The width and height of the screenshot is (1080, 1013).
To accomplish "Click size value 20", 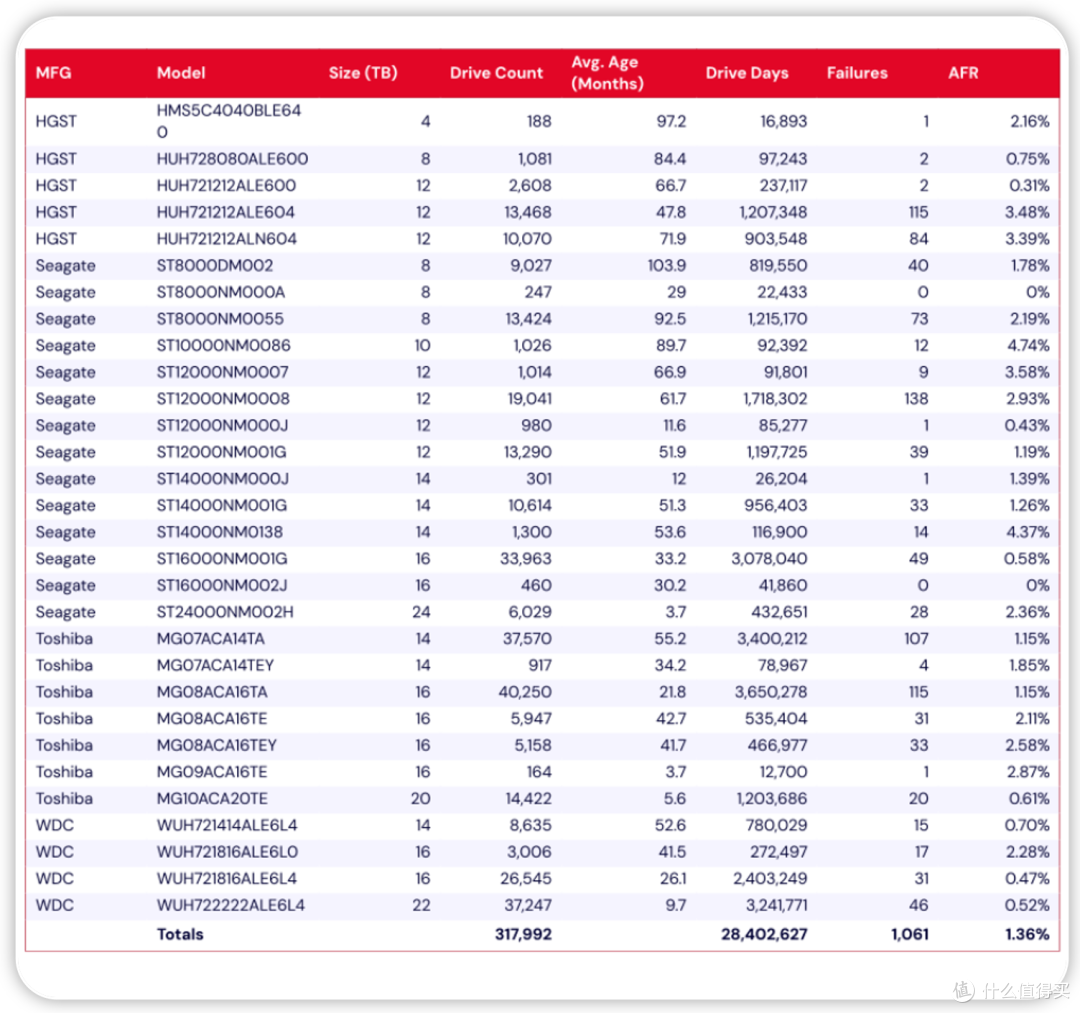I will (421, 799).
